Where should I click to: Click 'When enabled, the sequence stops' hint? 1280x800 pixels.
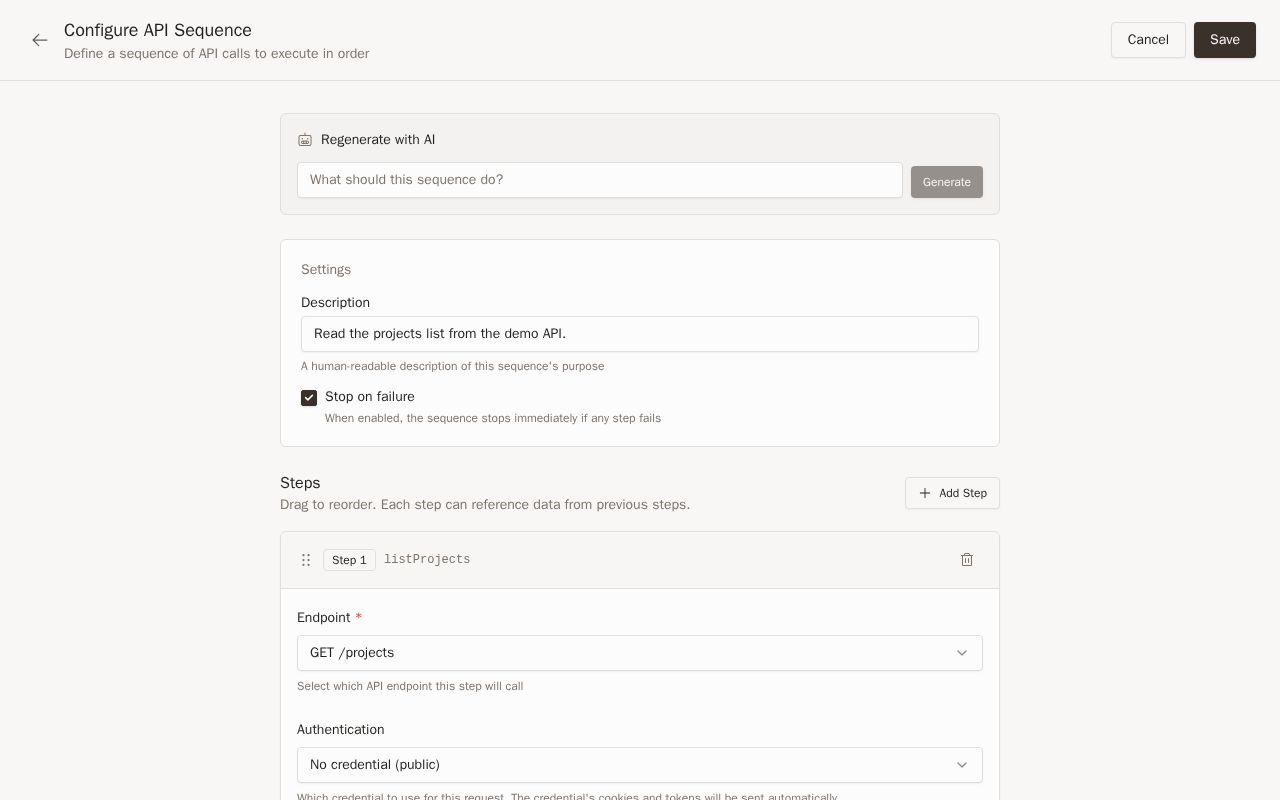point(493,418)
